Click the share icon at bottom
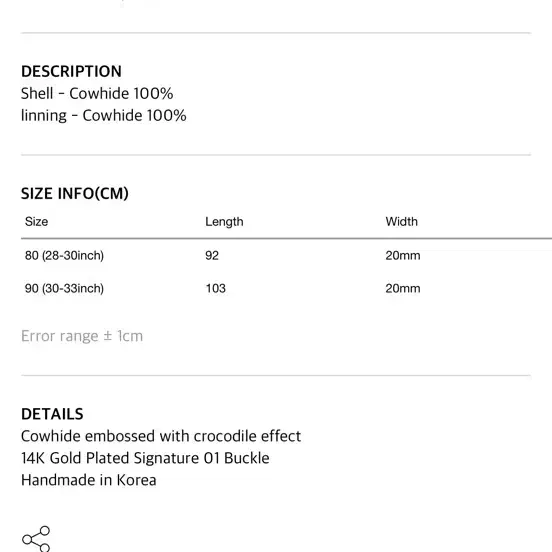The height and width of the screenshot is (552, 552). 36,539
